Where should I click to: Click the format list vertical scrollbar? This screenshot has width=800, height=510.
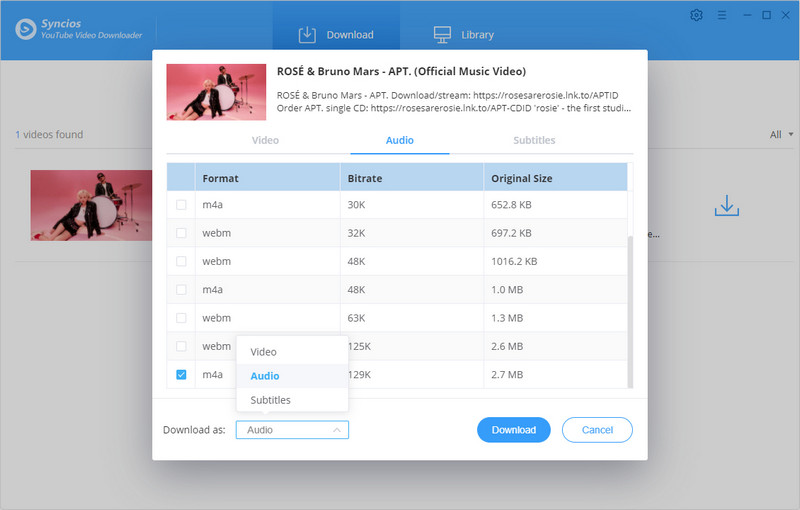click(x=630, y=312)
